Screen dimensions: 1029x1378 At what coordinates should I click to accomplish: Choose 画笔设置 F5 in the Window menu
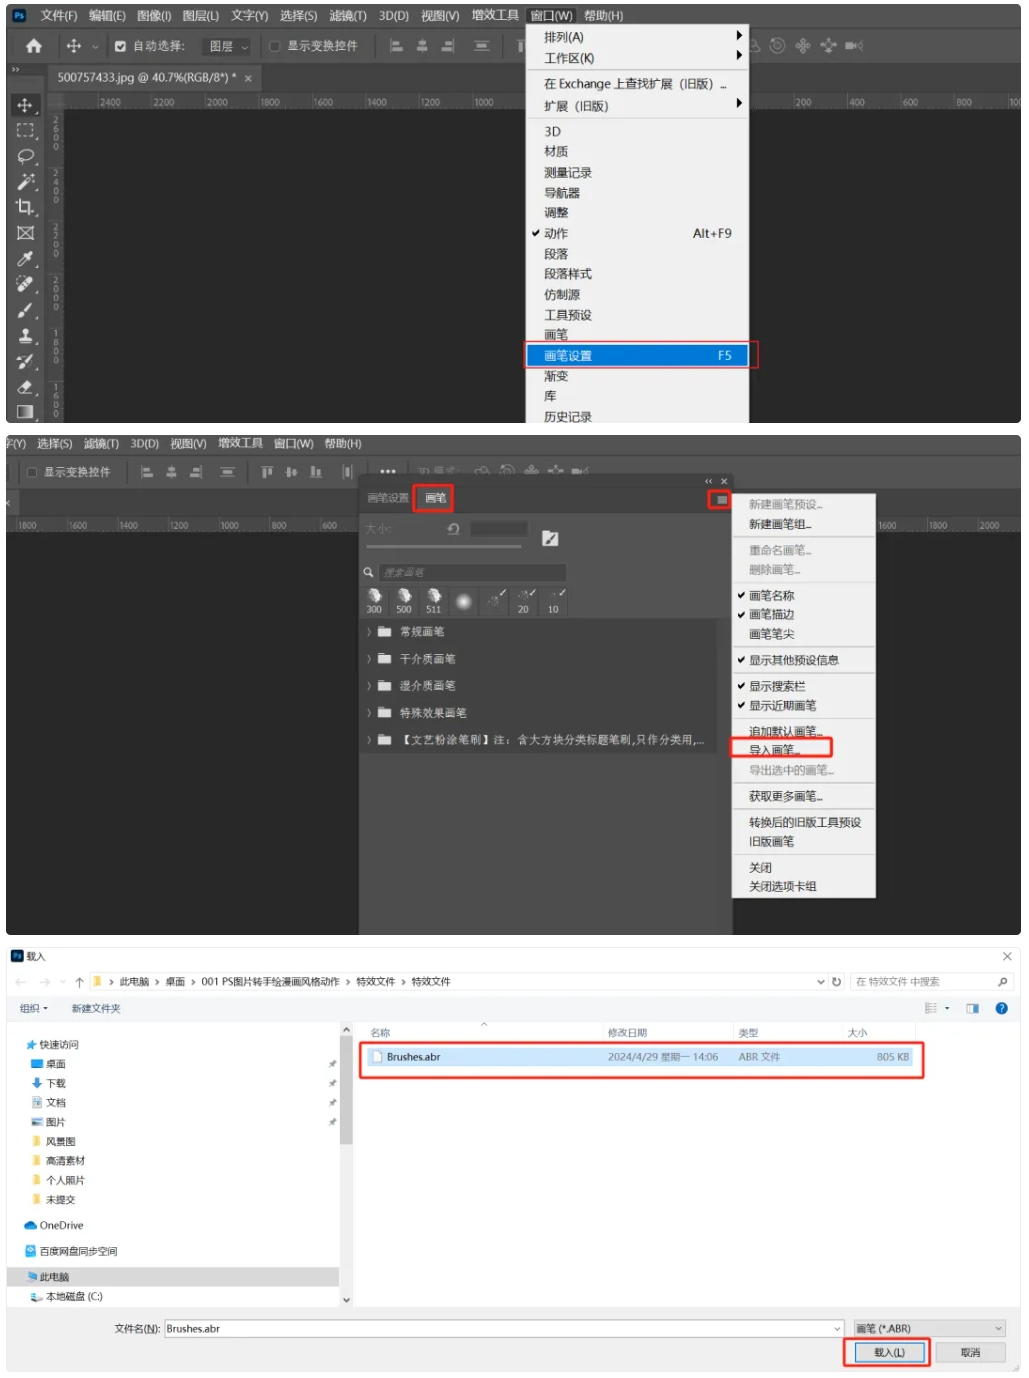pyautogui.click(x=638, y=356)
